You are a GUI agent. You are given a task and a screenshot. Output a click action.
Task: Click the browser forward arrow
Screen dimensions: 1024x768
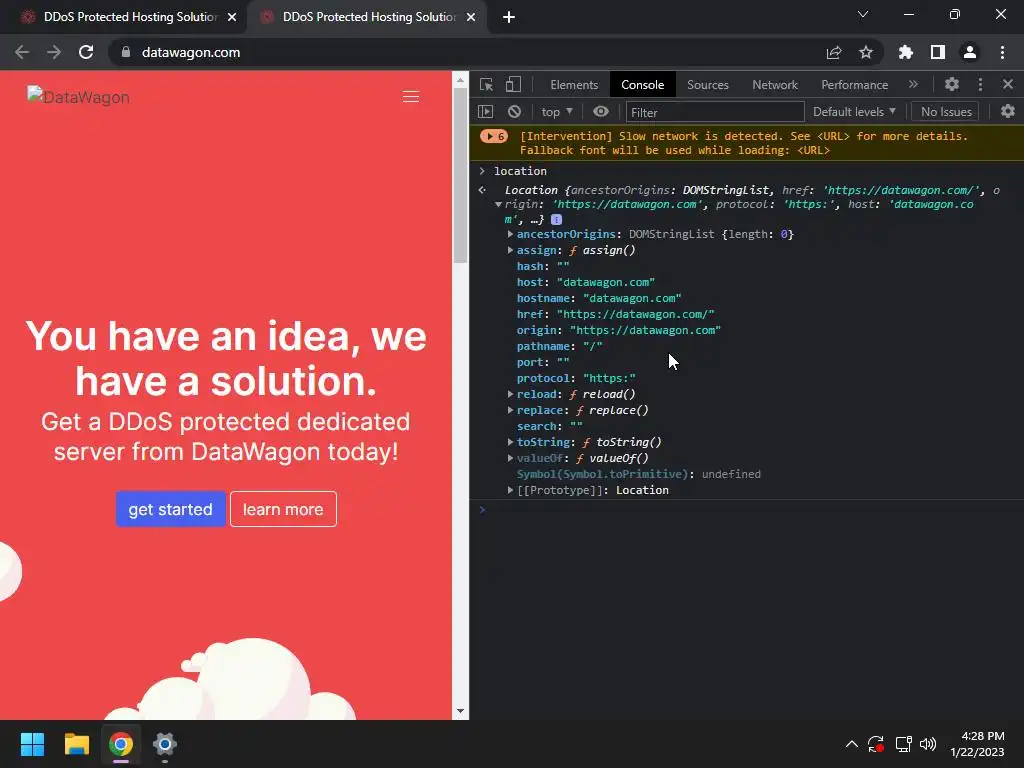(x=54, y=52)
